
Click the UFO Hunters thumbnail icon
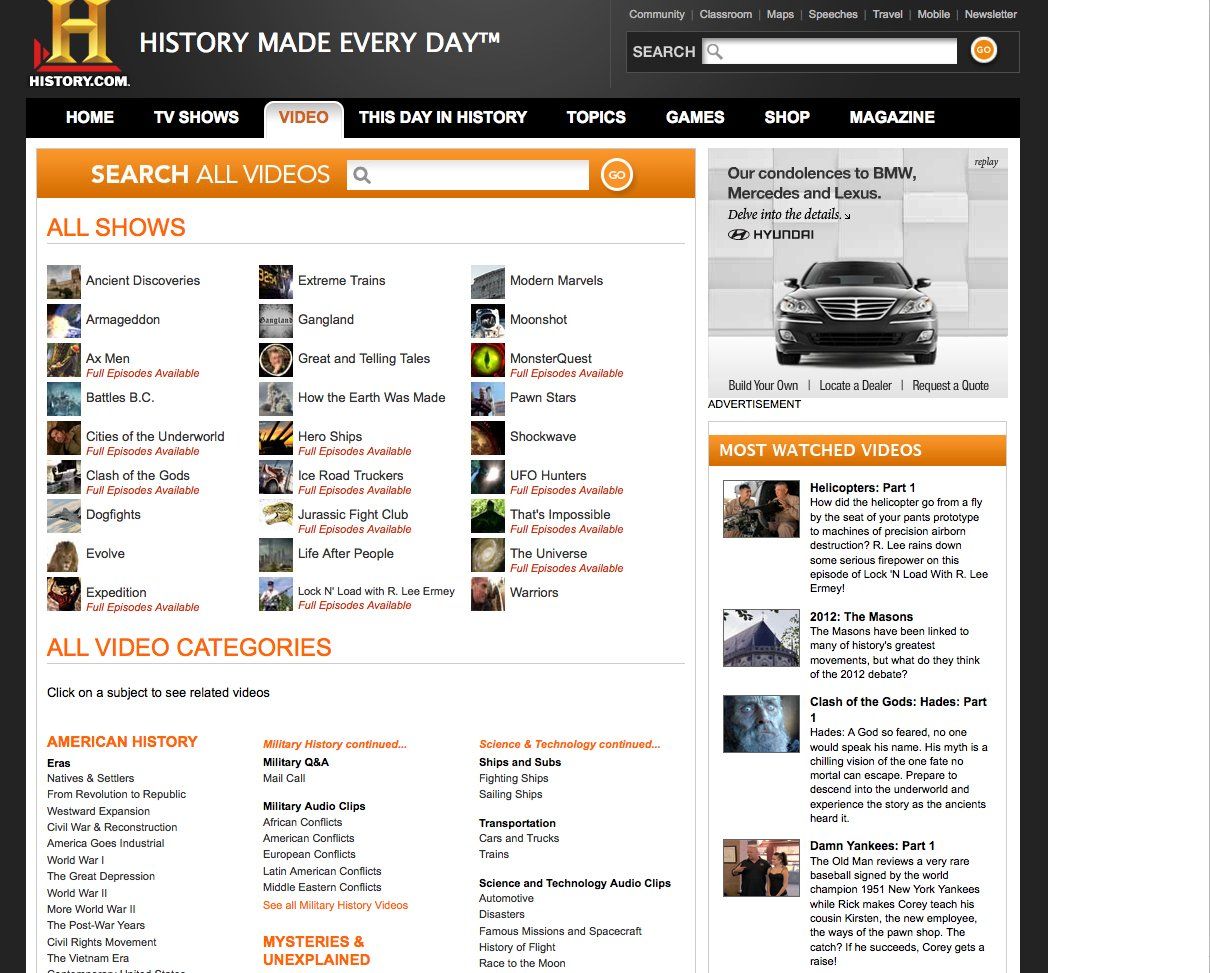tap(488, 477)
